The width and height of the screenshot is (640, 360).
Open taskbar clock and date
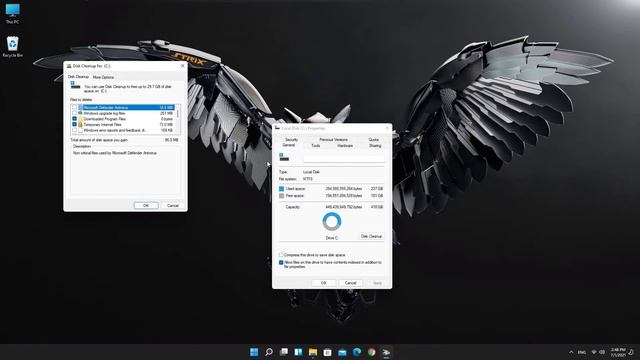[618, 352]
